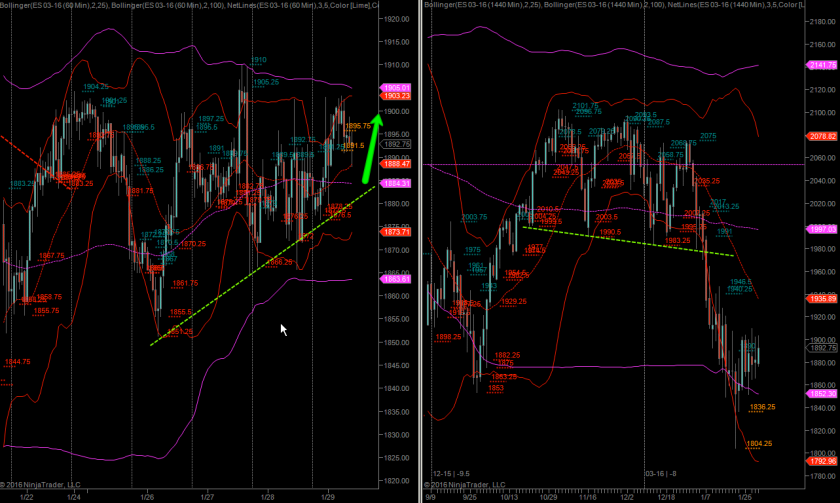840x503 pixels.
Task: Click the teal 1991 label
Action: pos(724,231)
